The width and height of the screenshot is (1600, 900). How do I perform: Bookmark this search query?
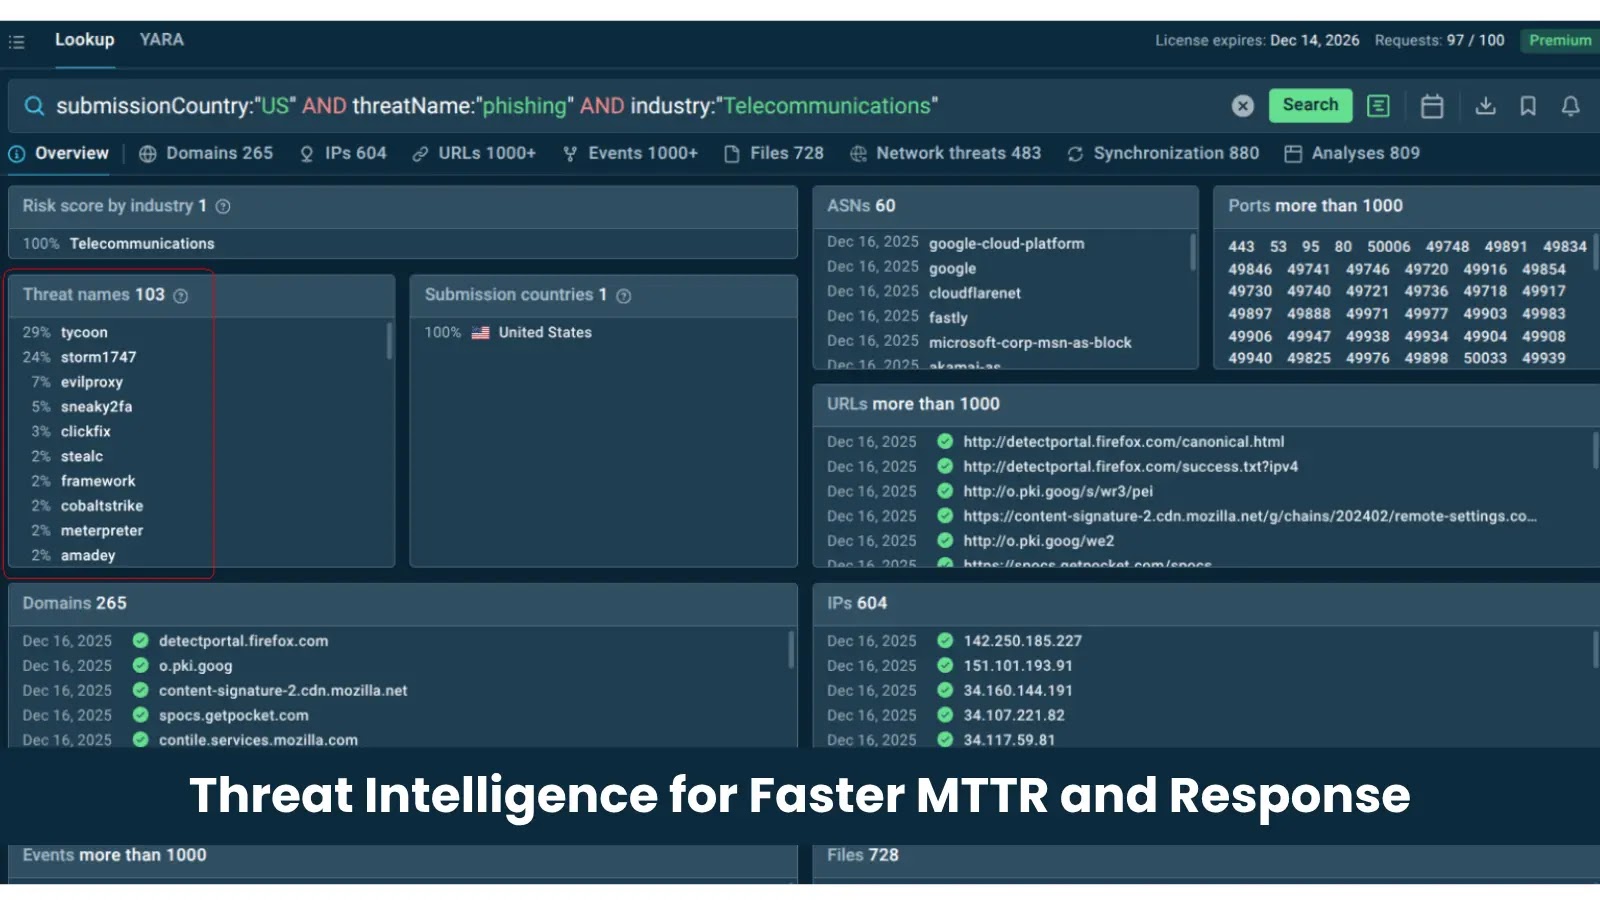1527,106
